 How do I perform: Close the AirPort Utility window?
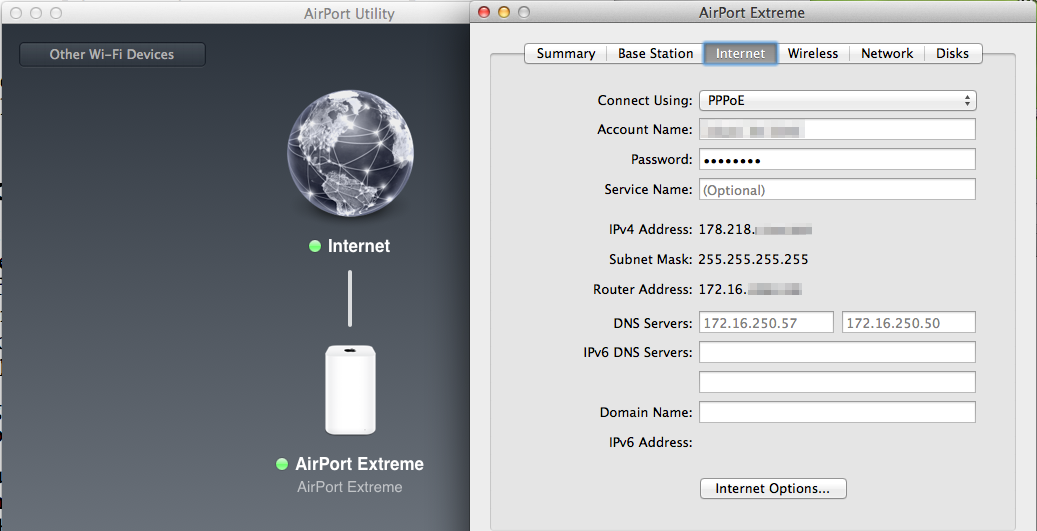(16, 13)
